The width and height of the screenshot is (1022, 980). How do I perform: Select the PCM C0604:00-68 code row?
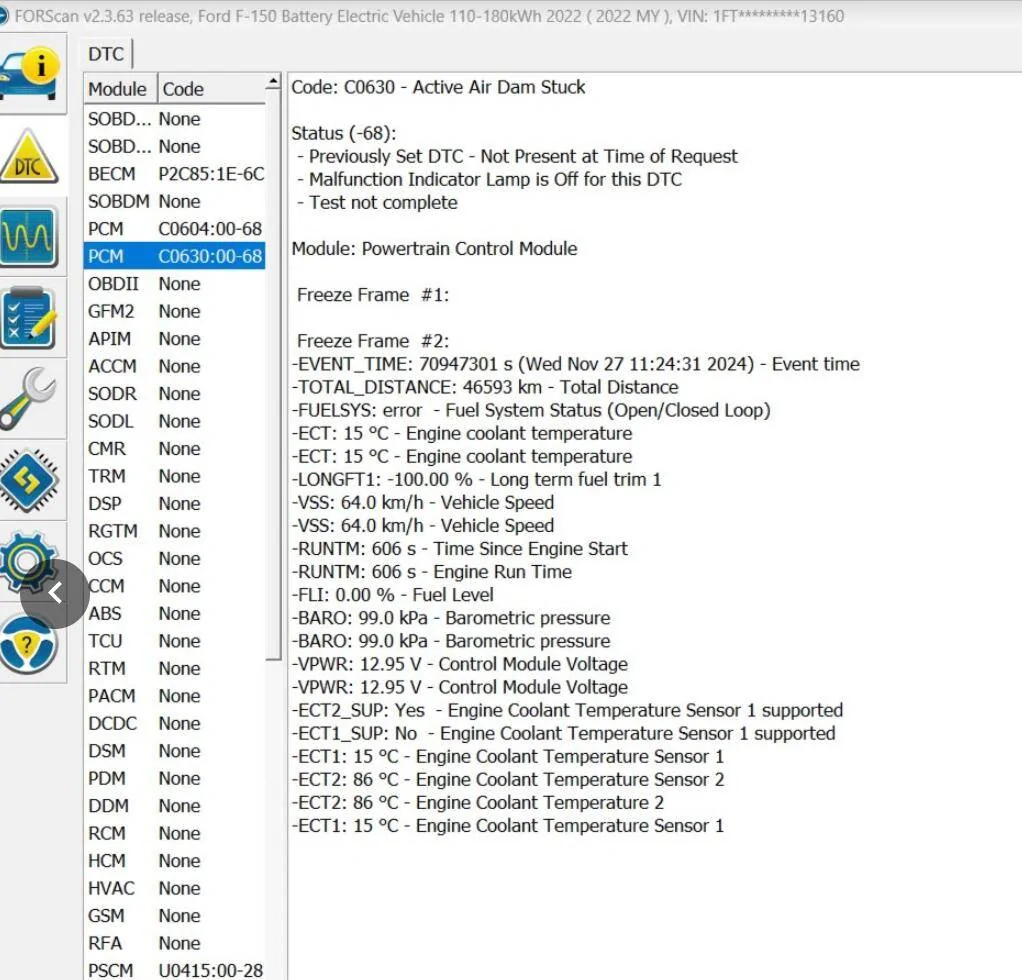point(175,229)
